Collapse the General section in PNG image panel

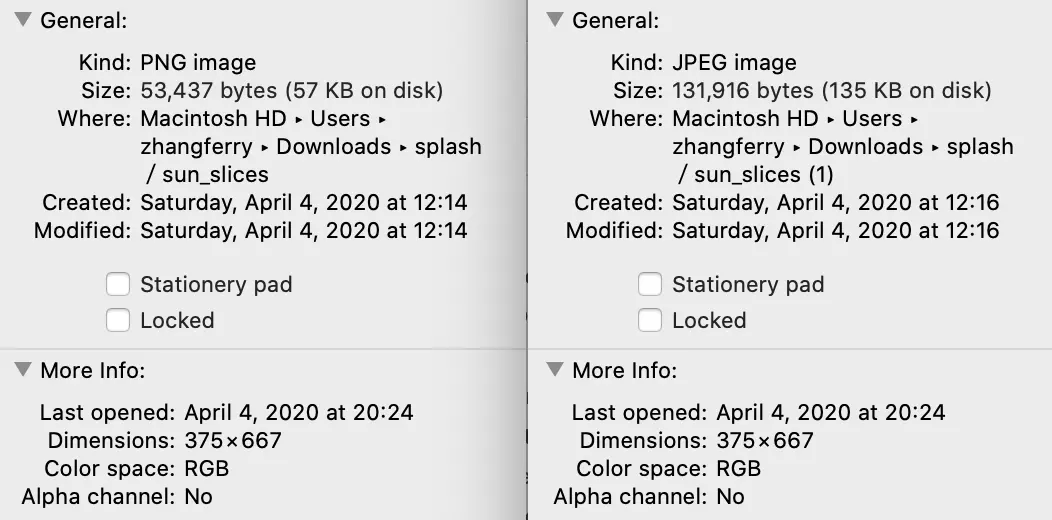click(x=23, y=21)
